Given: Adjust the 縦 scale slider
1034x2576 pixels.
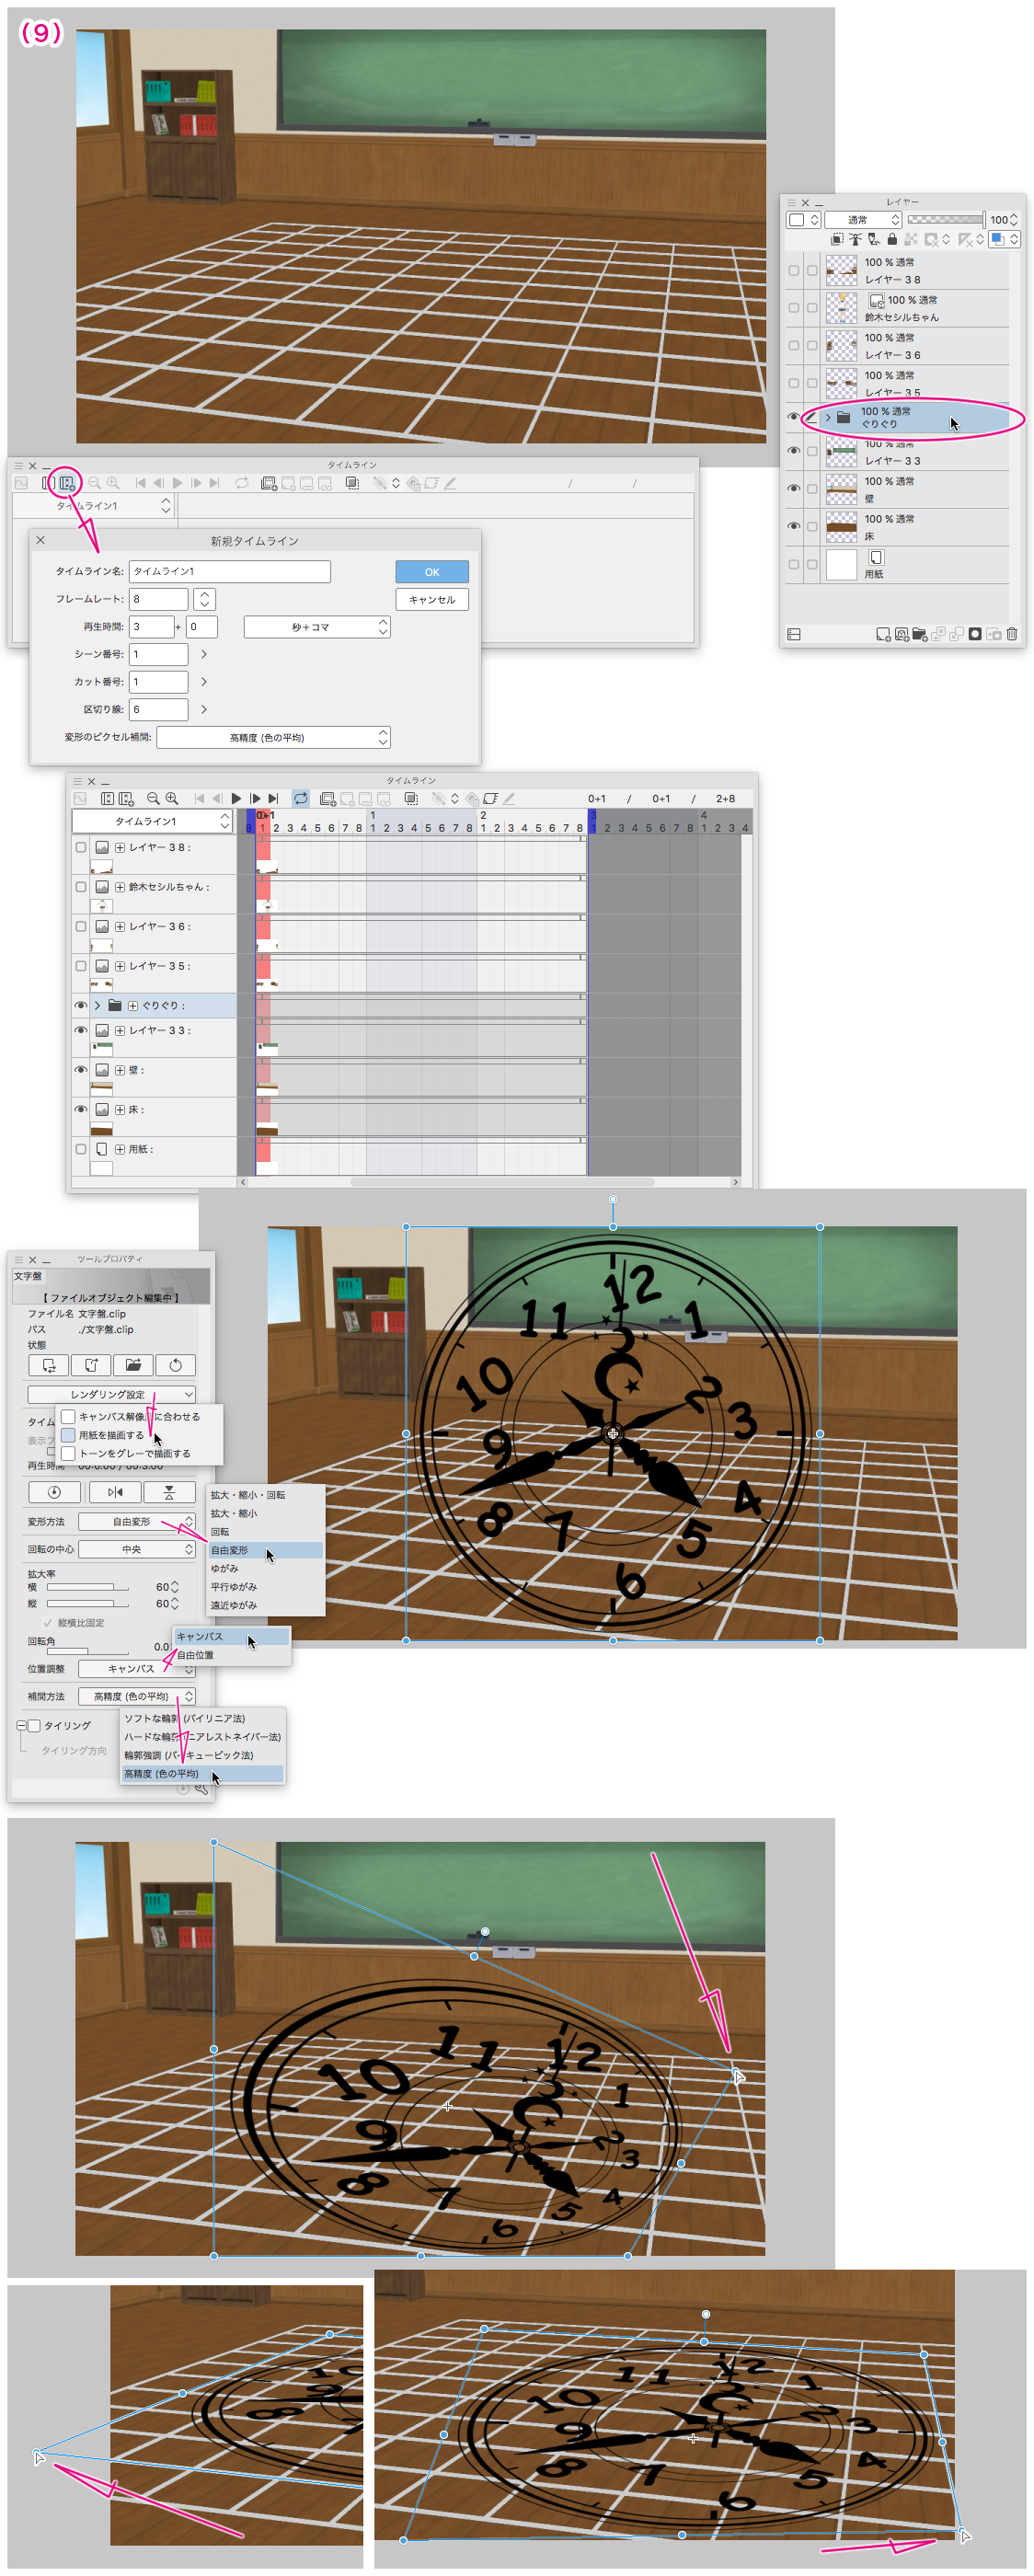Looking at the screenshot, I should 87,1603.
